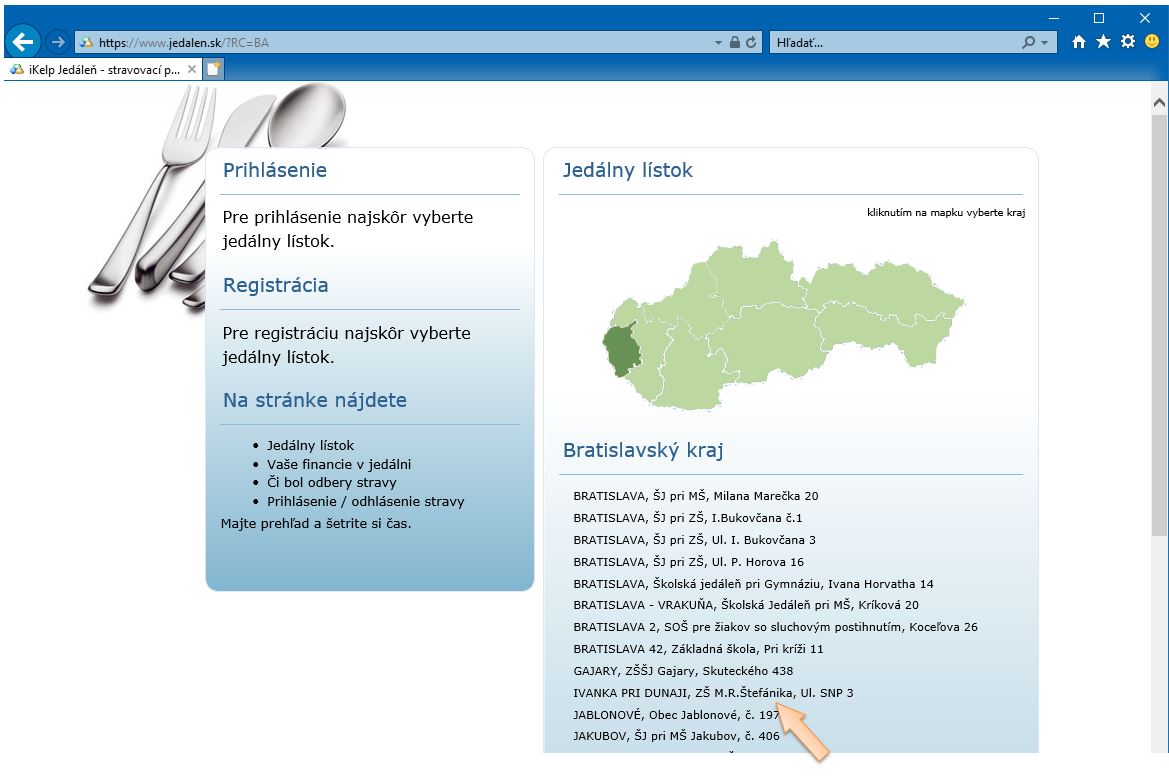Click the search magnifier icon

[1029, 43]
